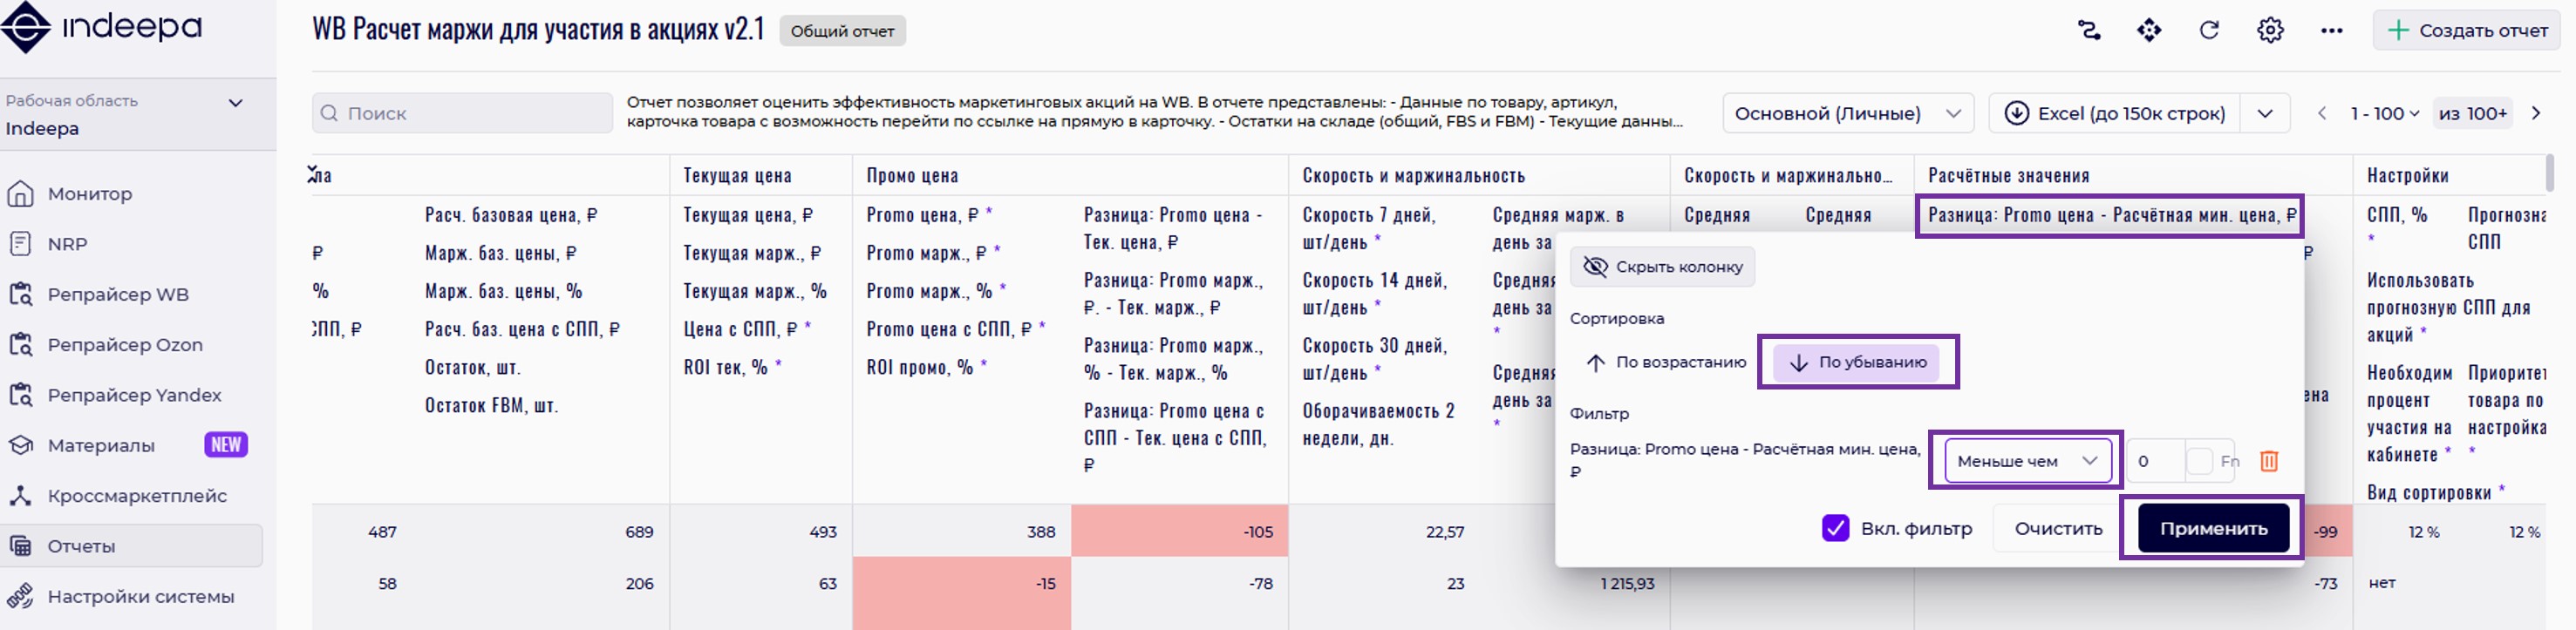
Task: Click the route connection icon in header
Action: coord(2089,30)
